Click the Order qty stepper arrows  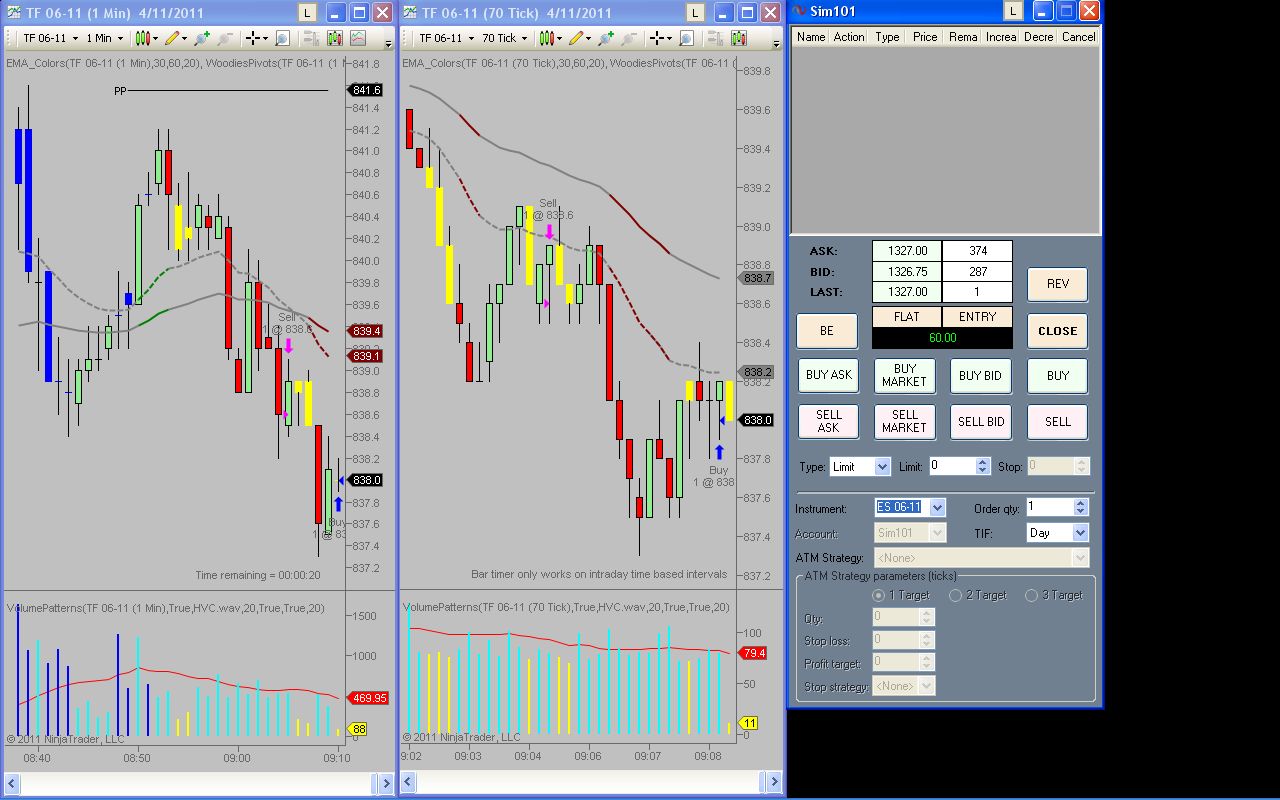pos(1080,507)
